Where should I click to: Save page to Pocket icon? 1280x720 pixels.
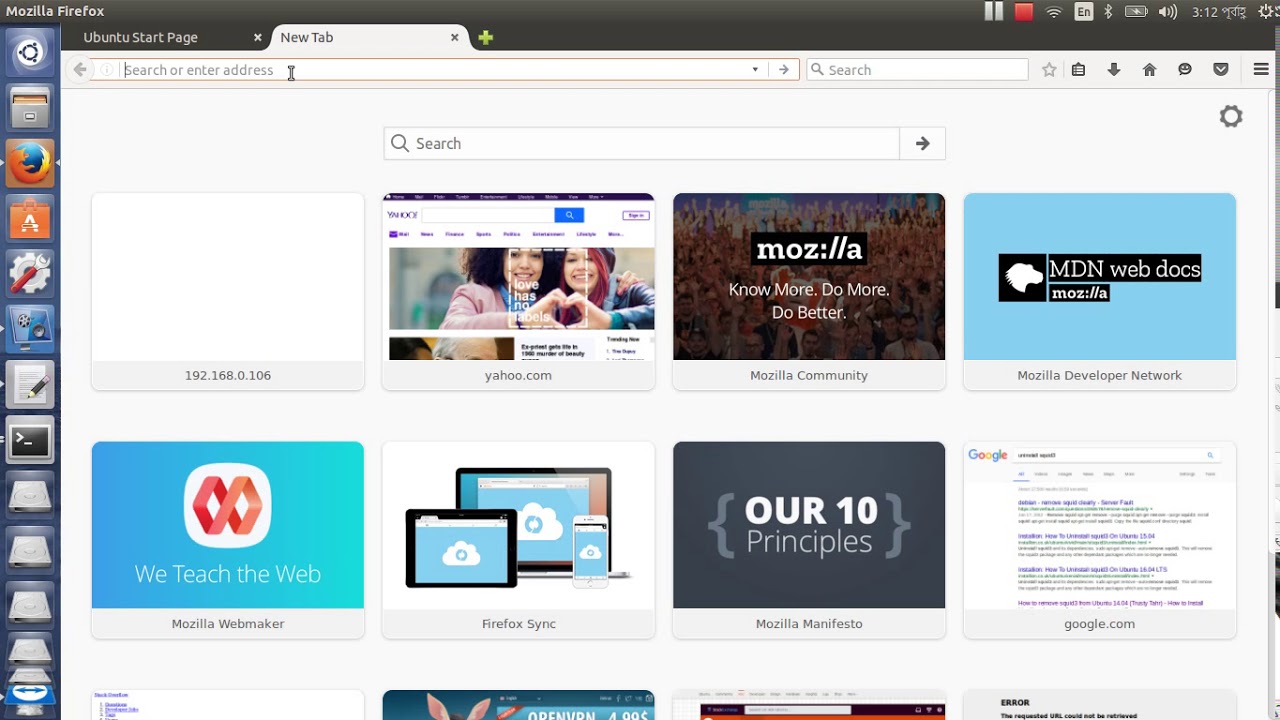(1221, 70)
